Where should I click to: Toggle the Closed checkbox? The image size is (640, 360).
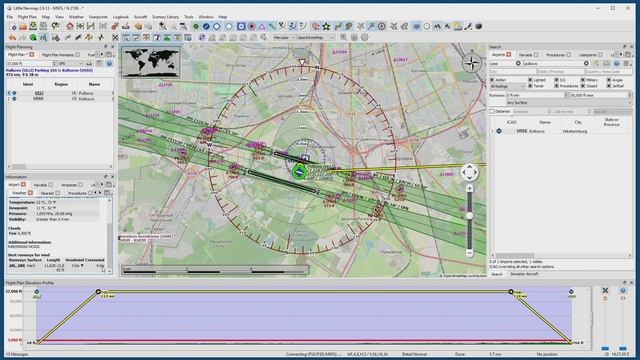(583, 86)
